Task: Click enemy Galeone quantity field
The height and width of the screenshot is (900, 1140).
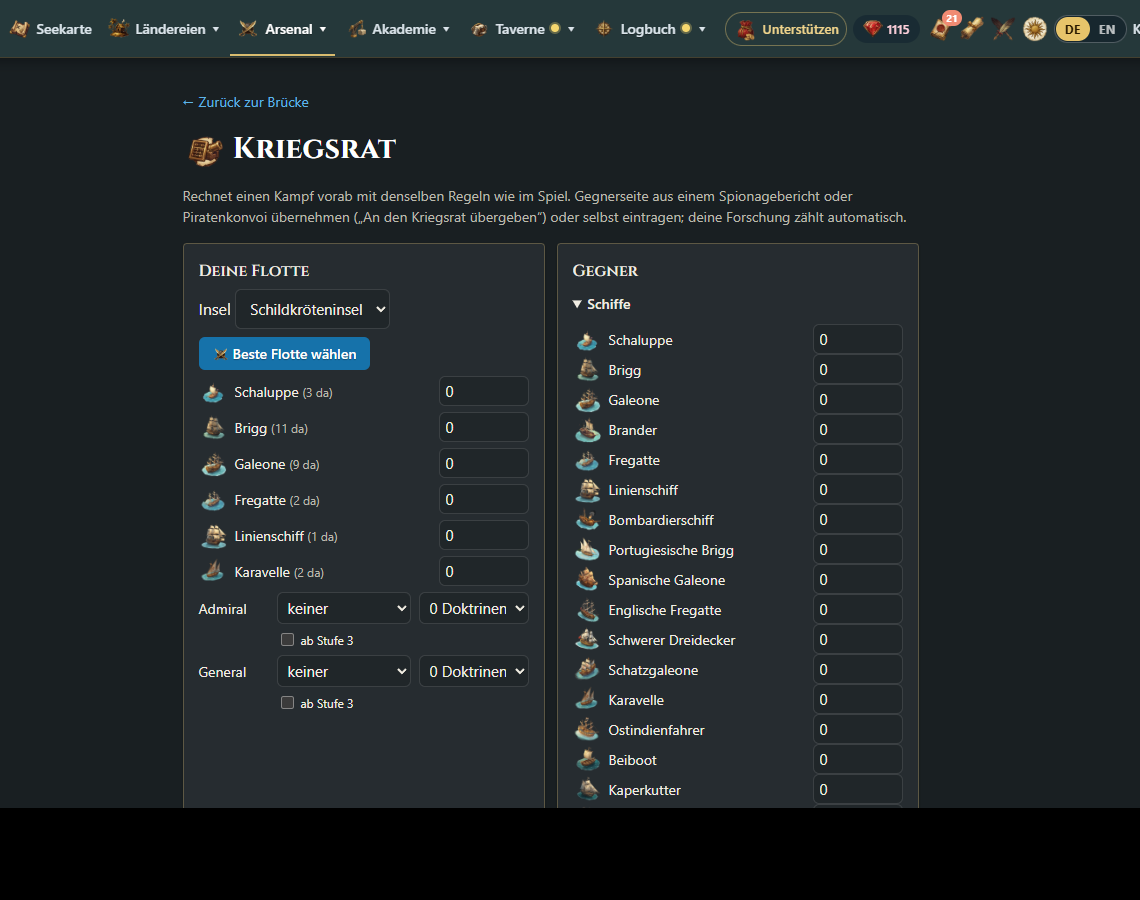Action: coord(858,400)
